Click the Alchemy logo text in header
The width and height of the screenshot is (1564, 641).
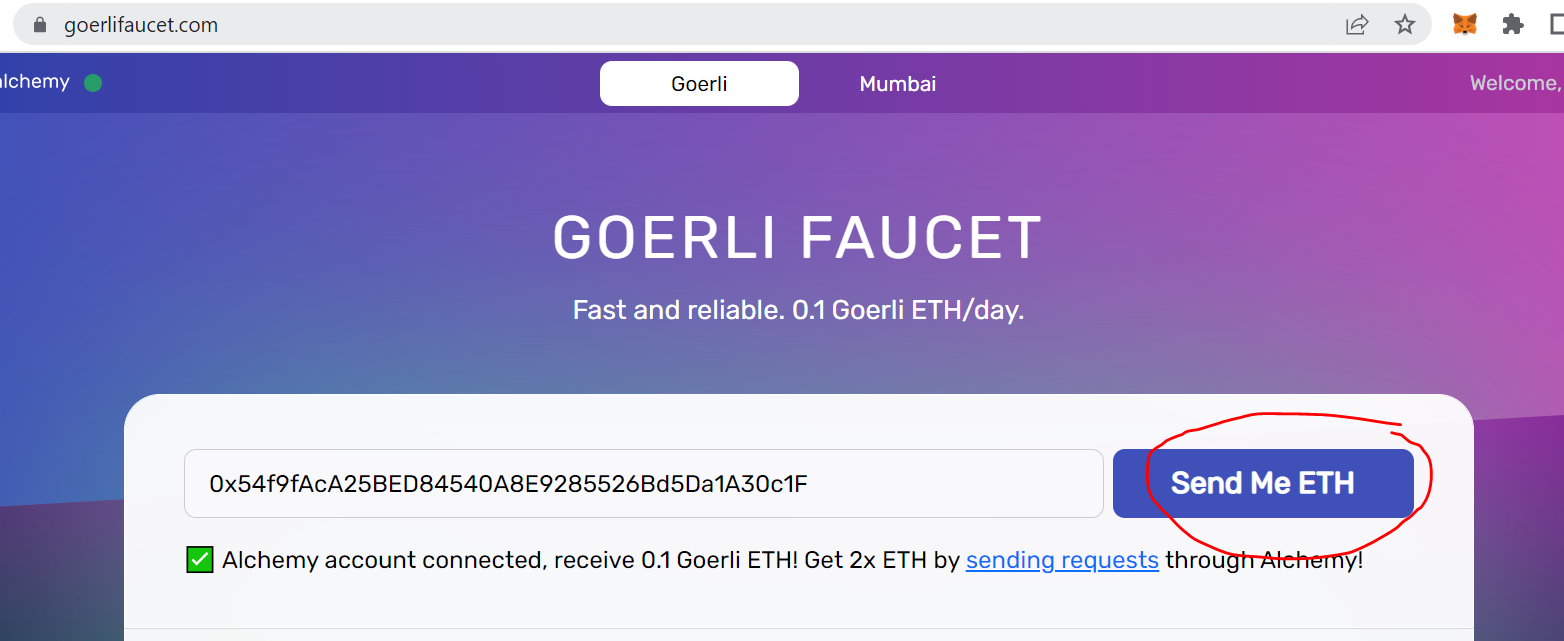[35, 82]
